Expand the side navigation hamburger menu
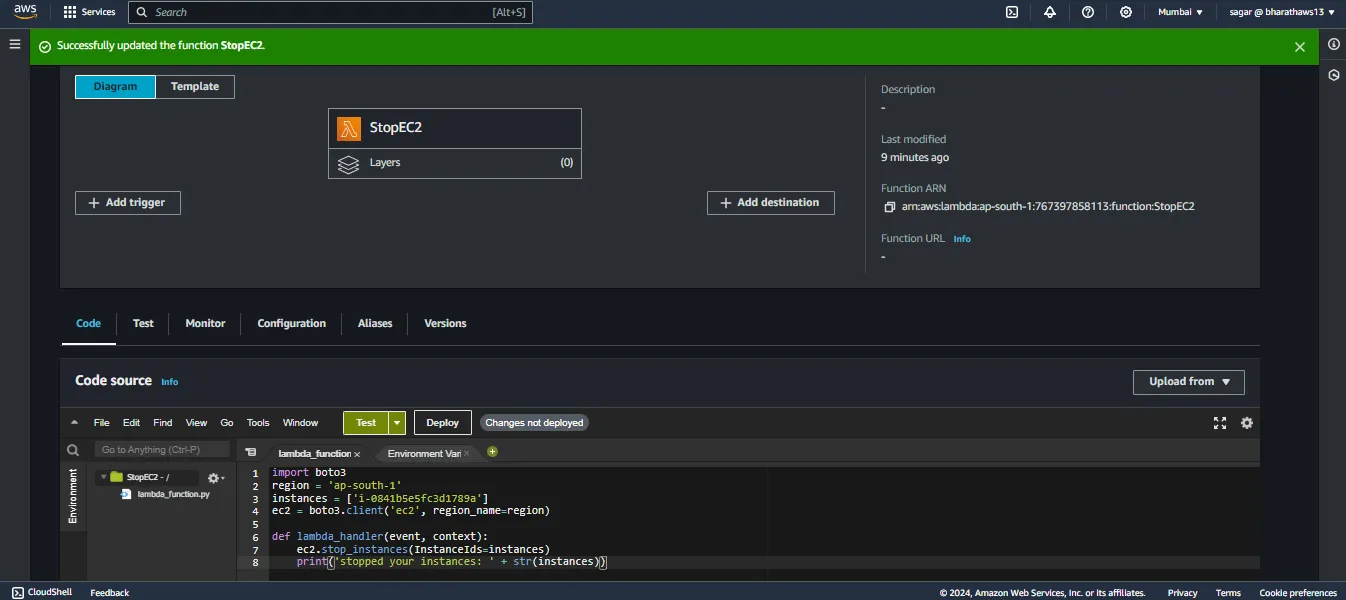Screen dimensions: 1346x600 coord(15,44)
